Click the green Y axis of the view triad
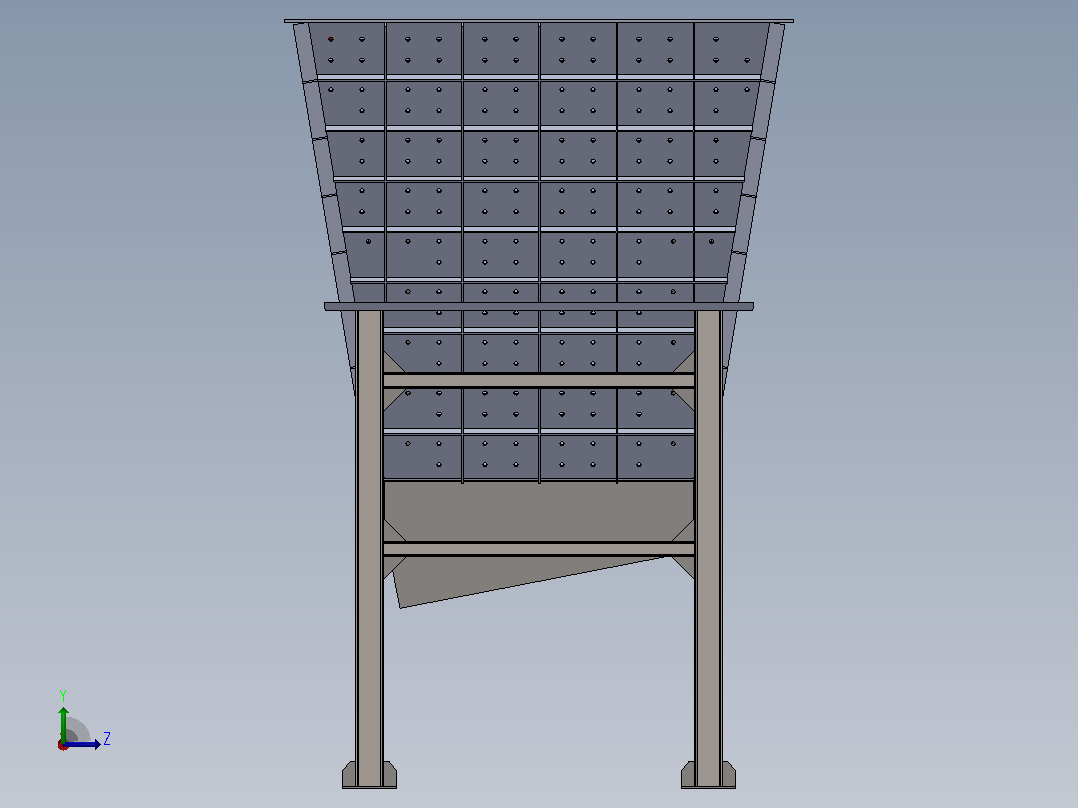The height and width of the screenshot is (808, 1078). (x=63, y=723)
